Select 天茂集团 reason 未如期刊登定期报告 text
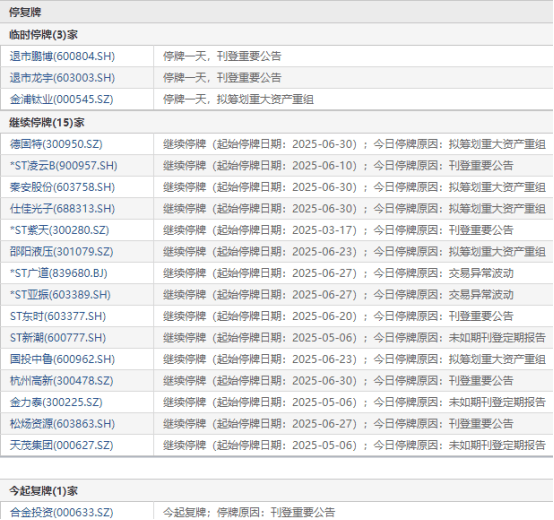 coord(497,446)
